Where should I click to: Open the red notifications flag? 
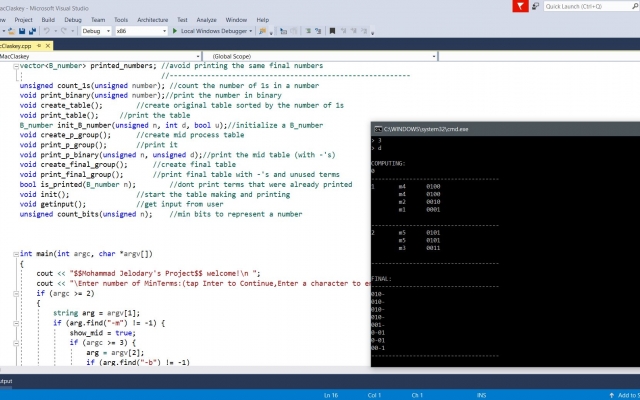pyautogui.click(x=520, y=6)
